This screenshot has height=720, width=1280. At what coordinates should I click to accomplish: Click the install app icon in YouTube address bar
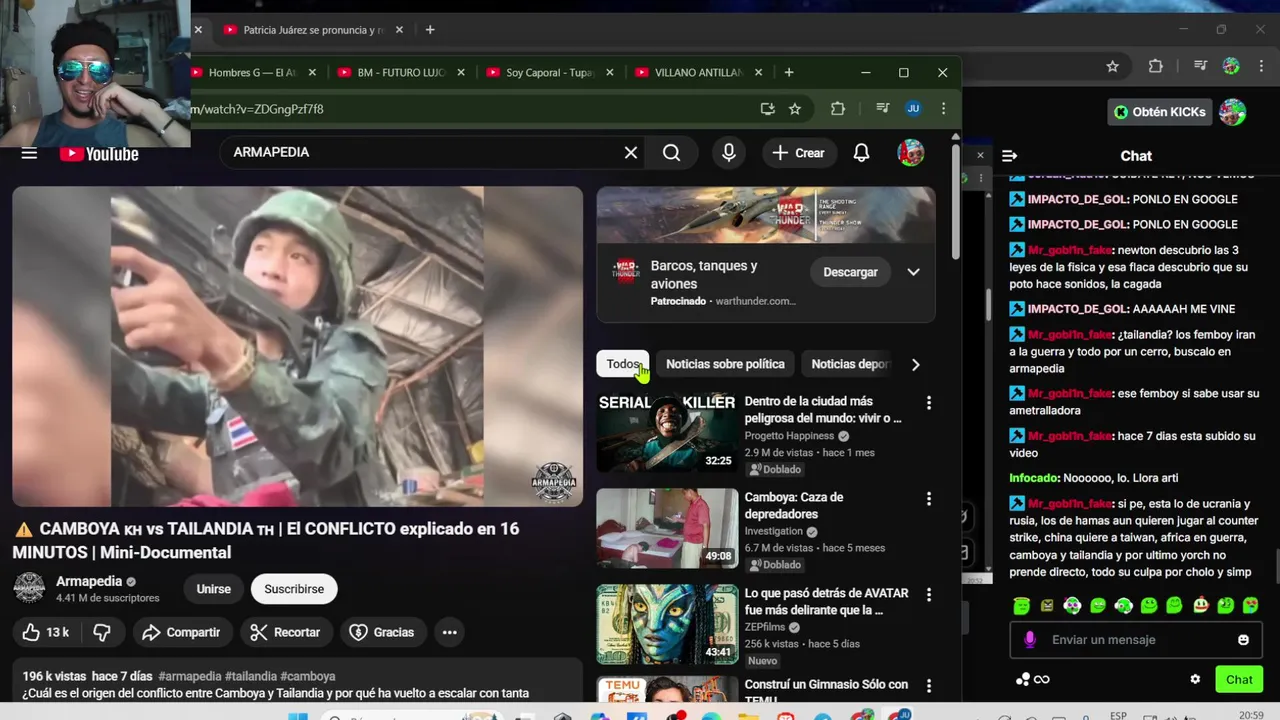pos(767,108)
